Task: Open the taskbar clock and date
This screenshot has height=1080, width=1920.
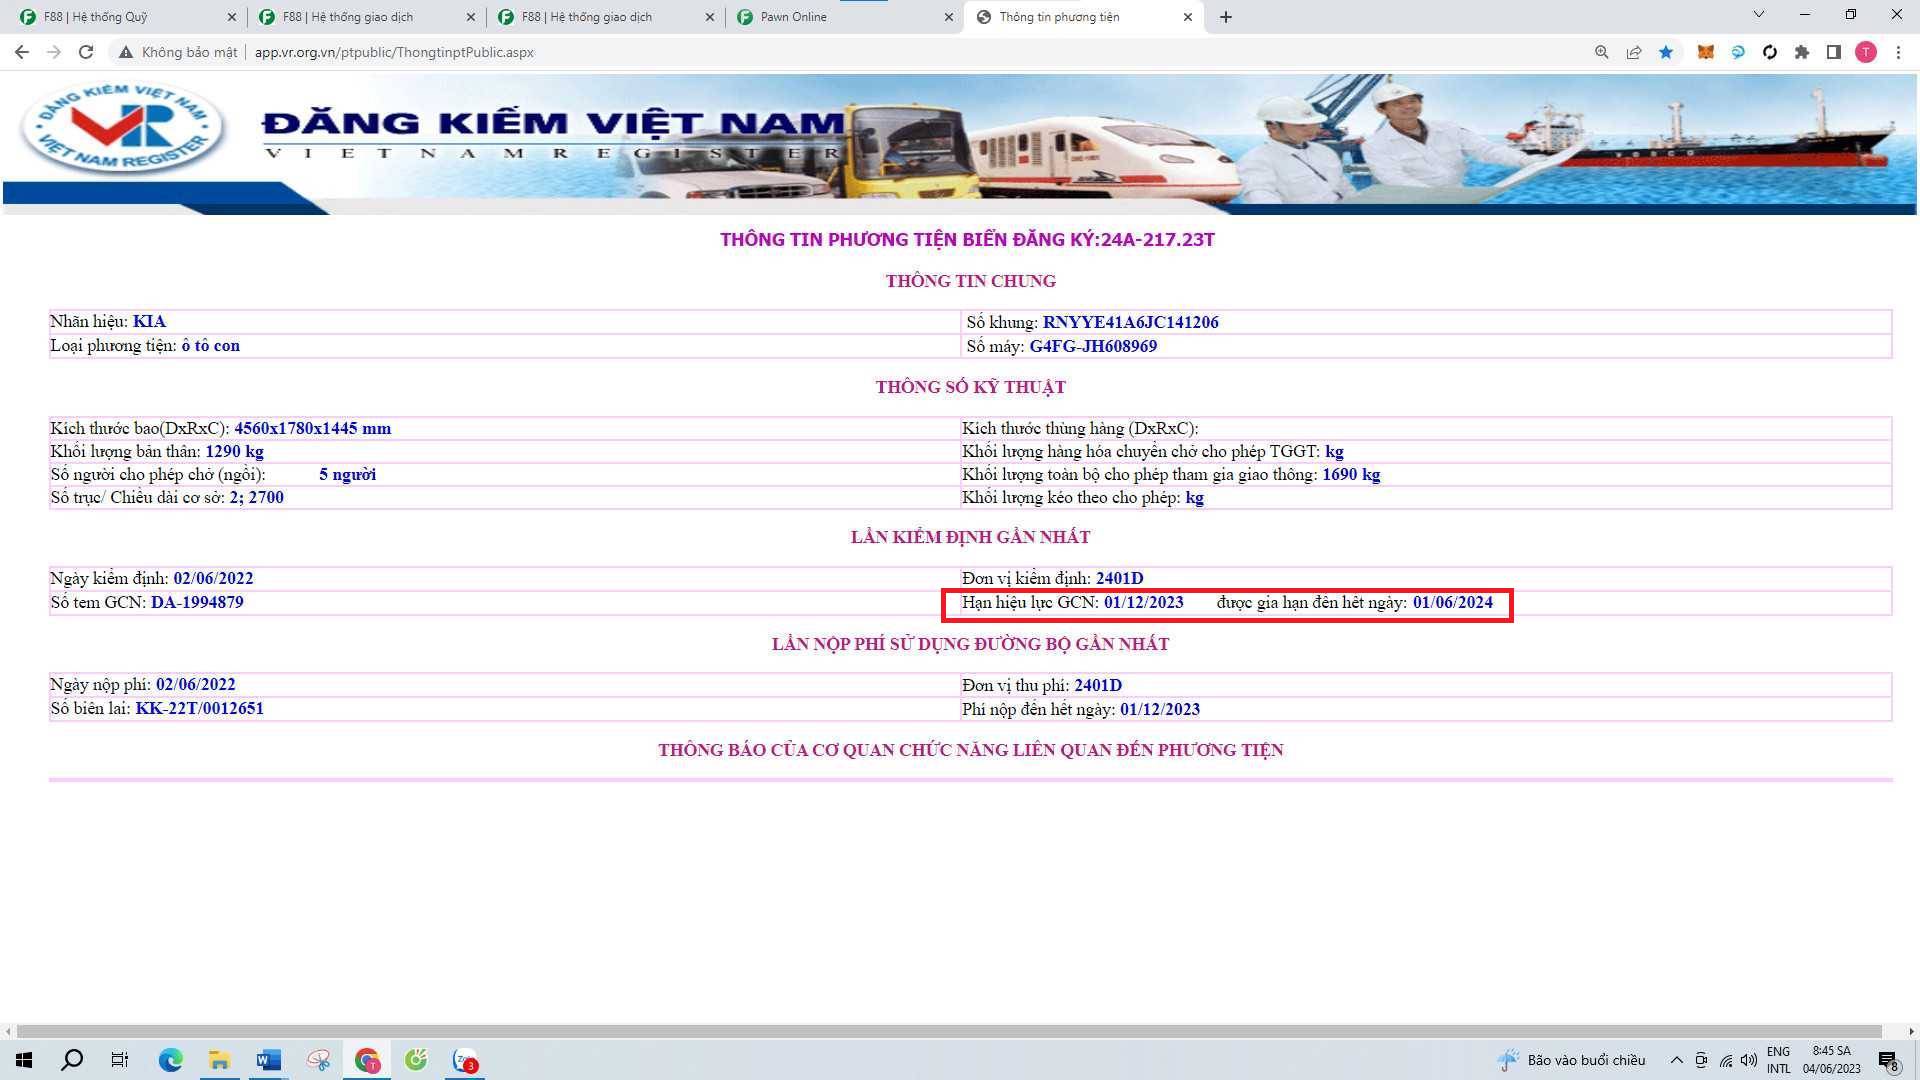Action: [x=1832, y=1060]
